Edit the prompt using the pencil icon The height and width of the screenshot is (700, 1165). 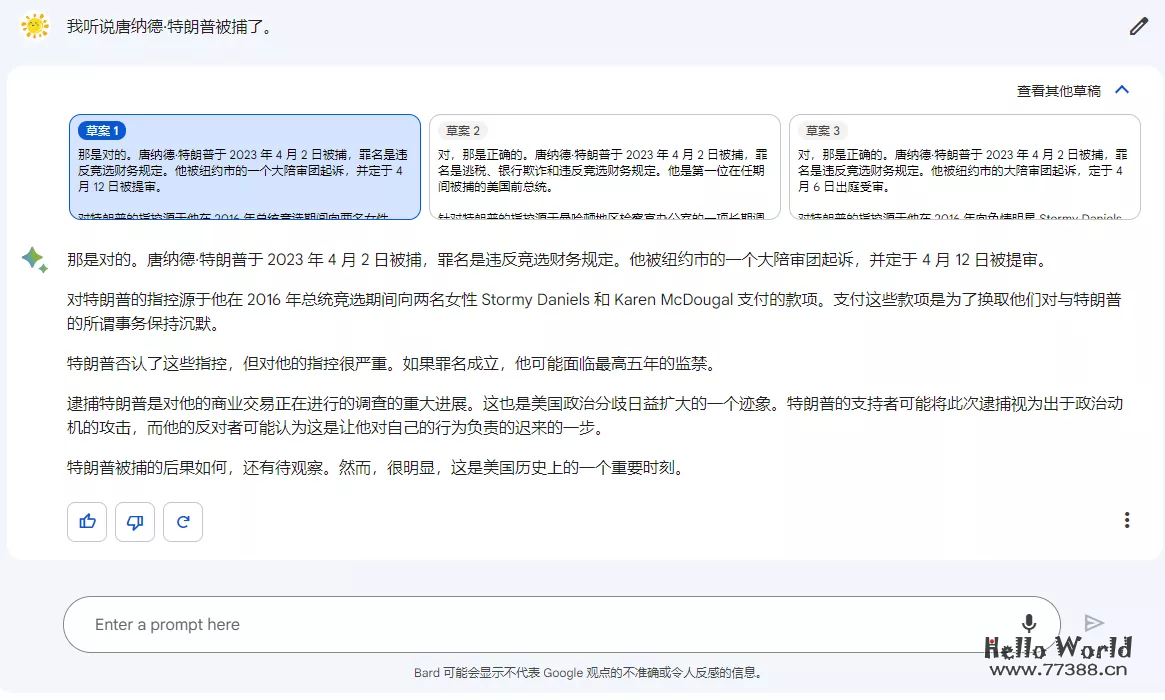point(1137,26)
